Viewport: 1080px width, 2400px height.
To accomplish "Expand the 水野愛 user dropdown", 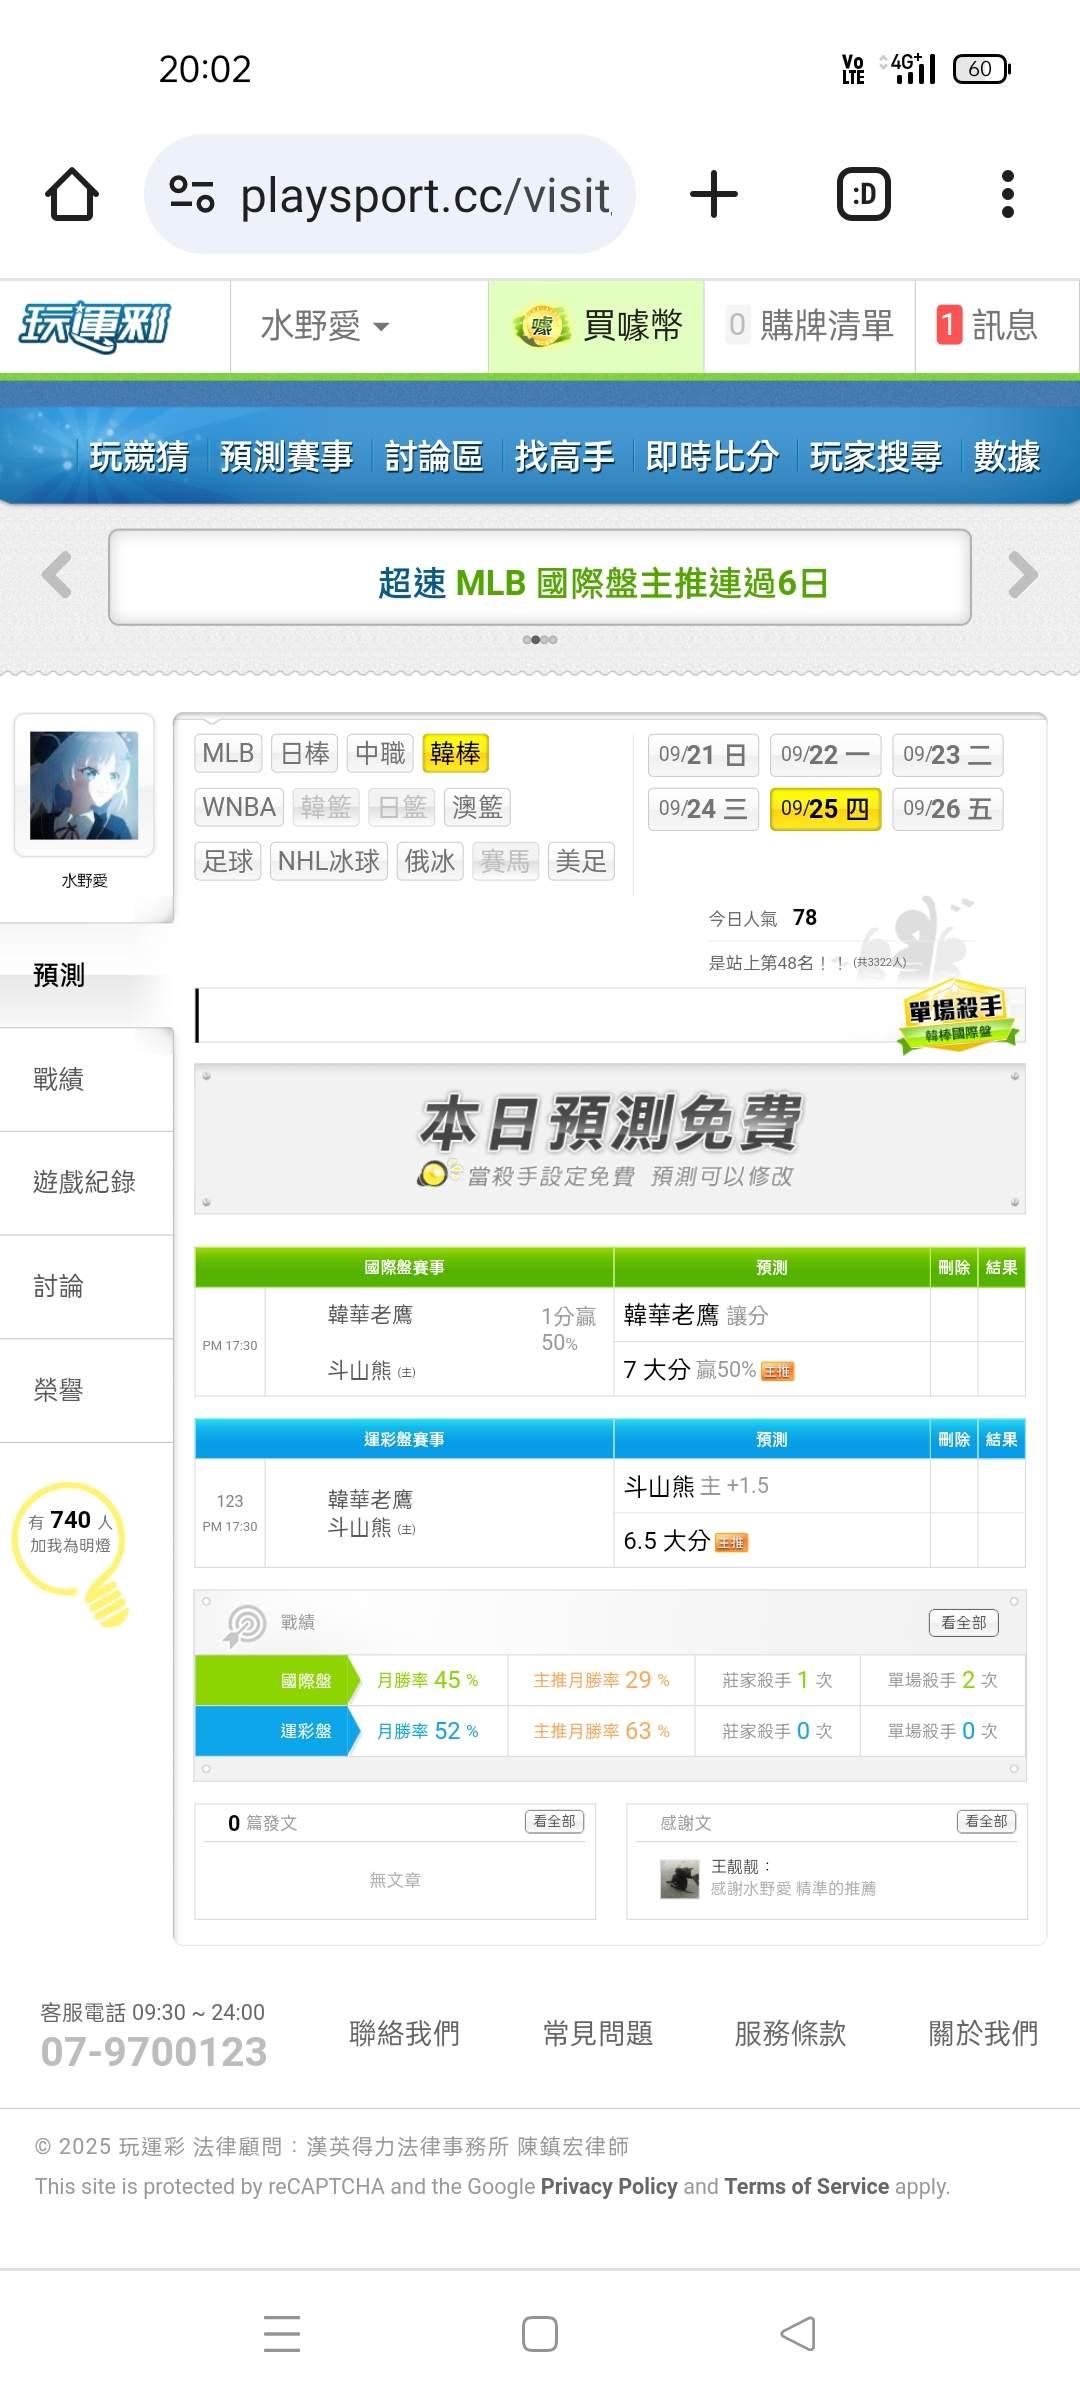I will coord(324,326).
